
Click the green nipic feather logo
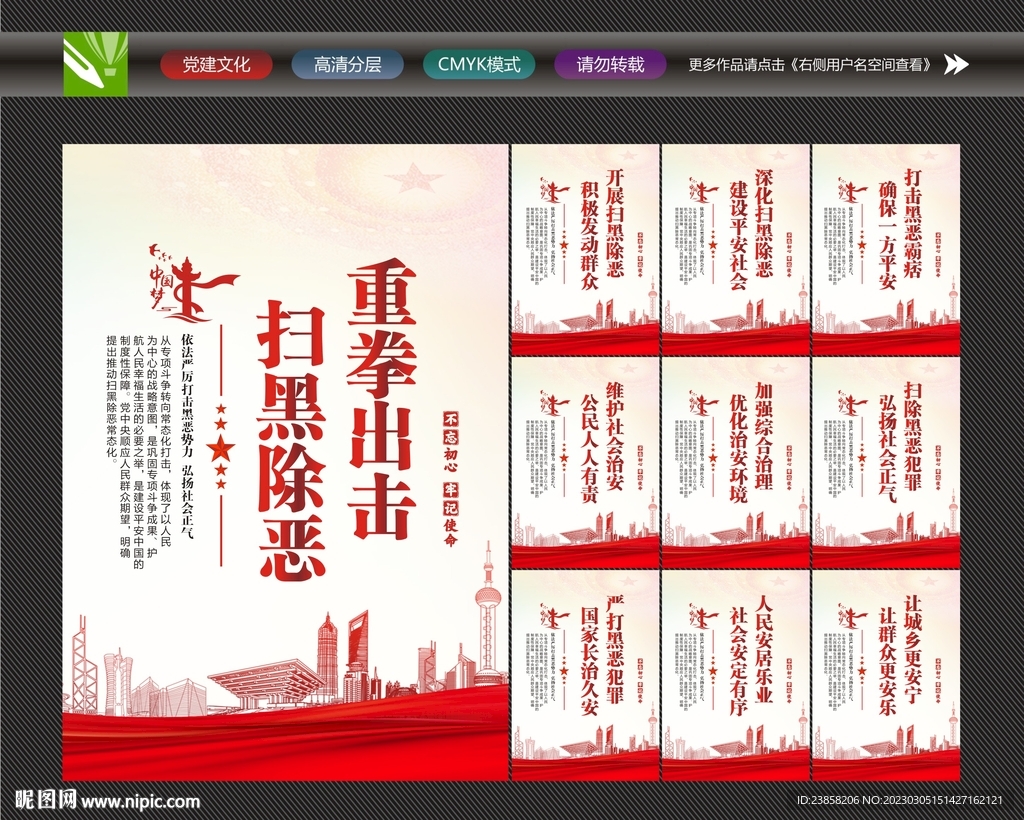pos(95,64)
